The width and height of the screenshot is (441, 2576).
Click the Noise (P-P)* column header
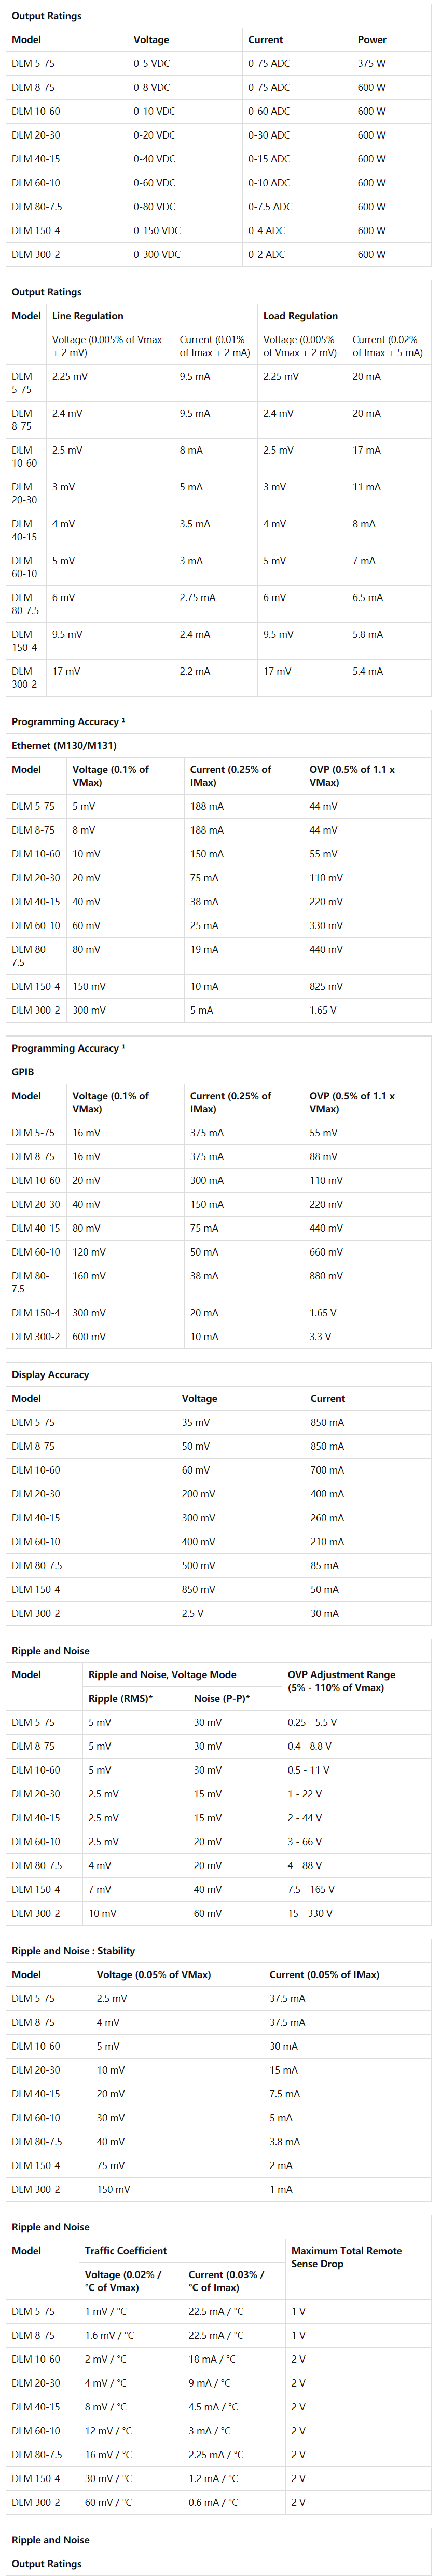[222, 1698]
